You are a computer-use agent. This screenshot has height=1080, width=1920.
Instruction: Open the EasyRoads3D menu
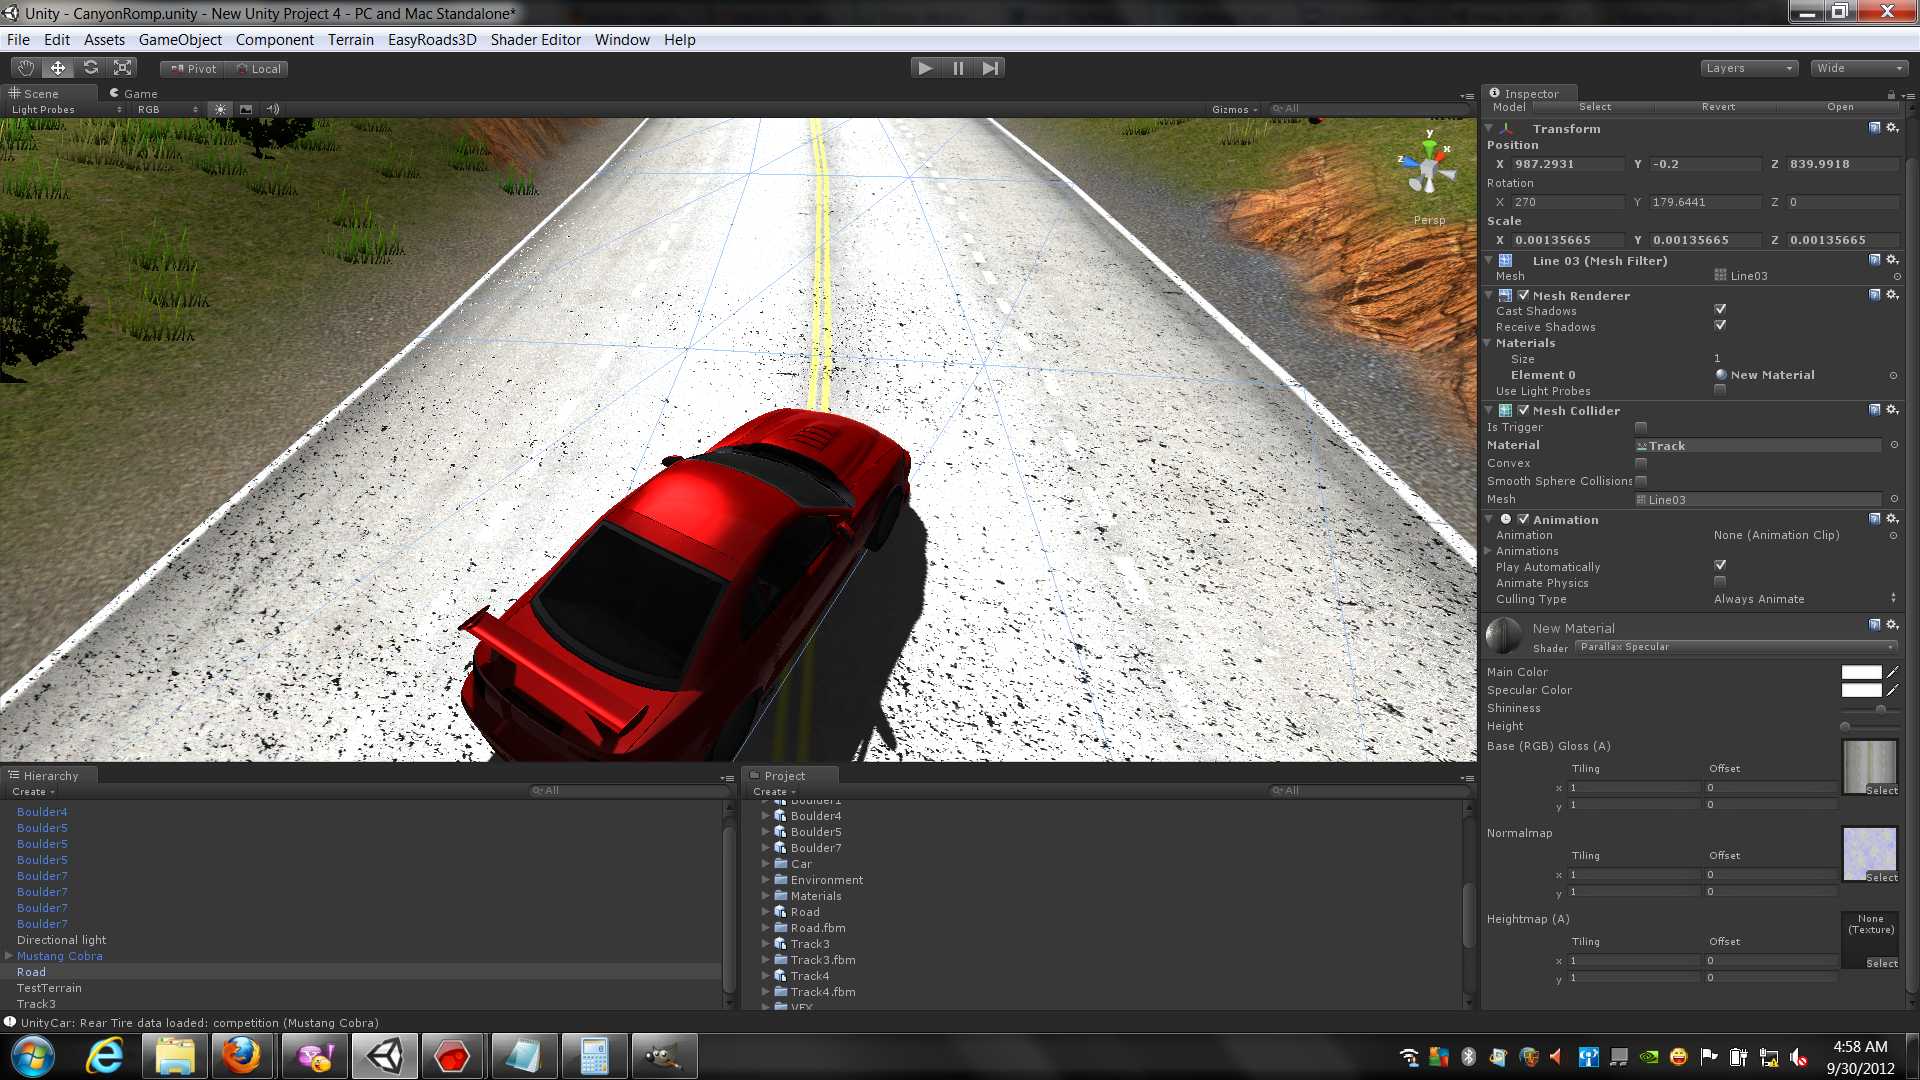431,40
